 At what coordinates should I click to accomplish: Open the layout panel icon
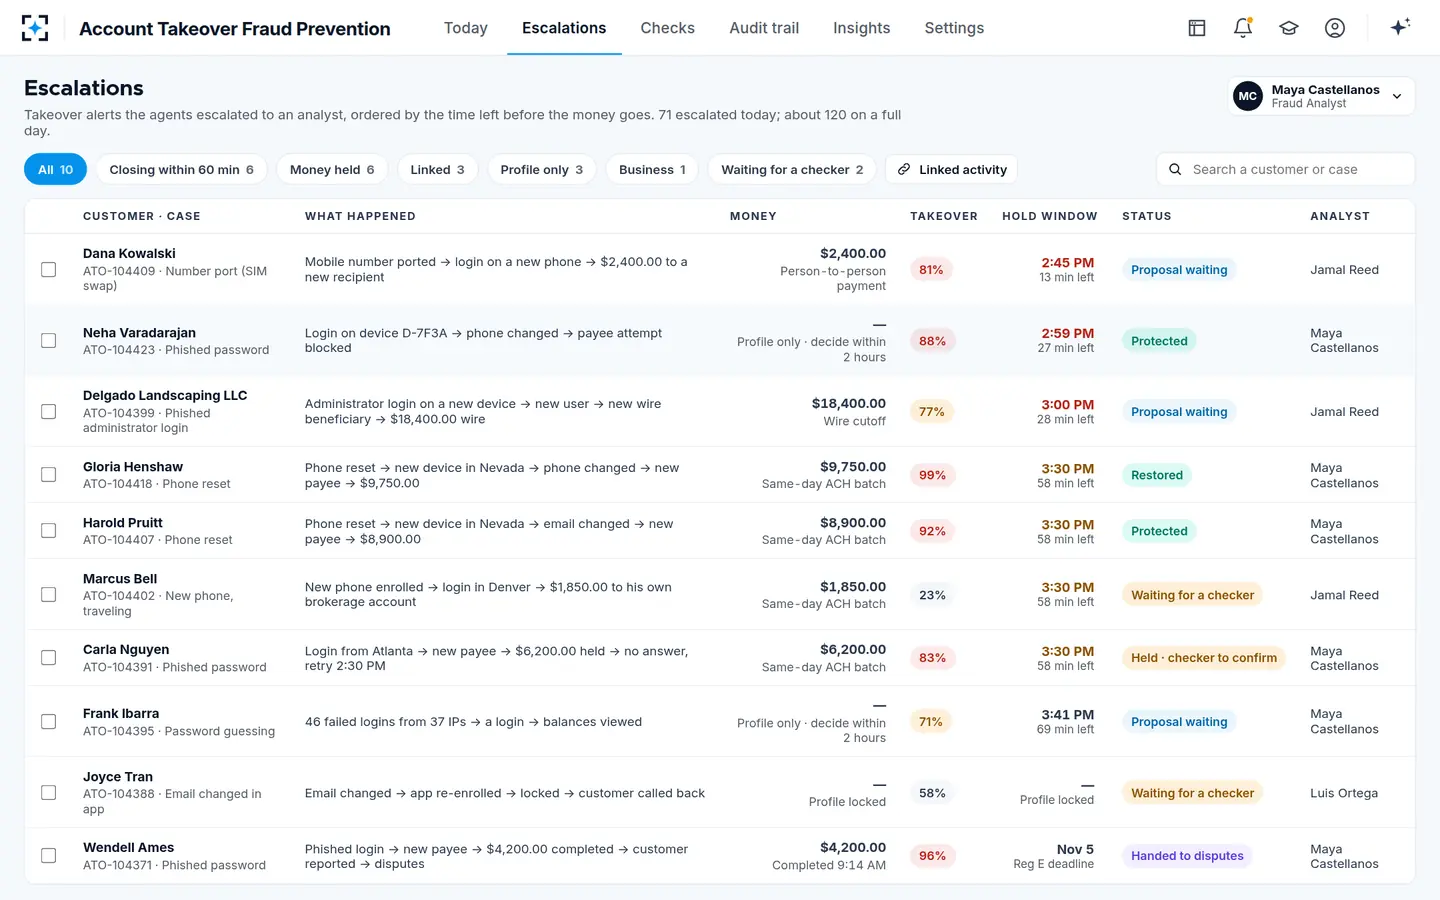click(1197, 28)
